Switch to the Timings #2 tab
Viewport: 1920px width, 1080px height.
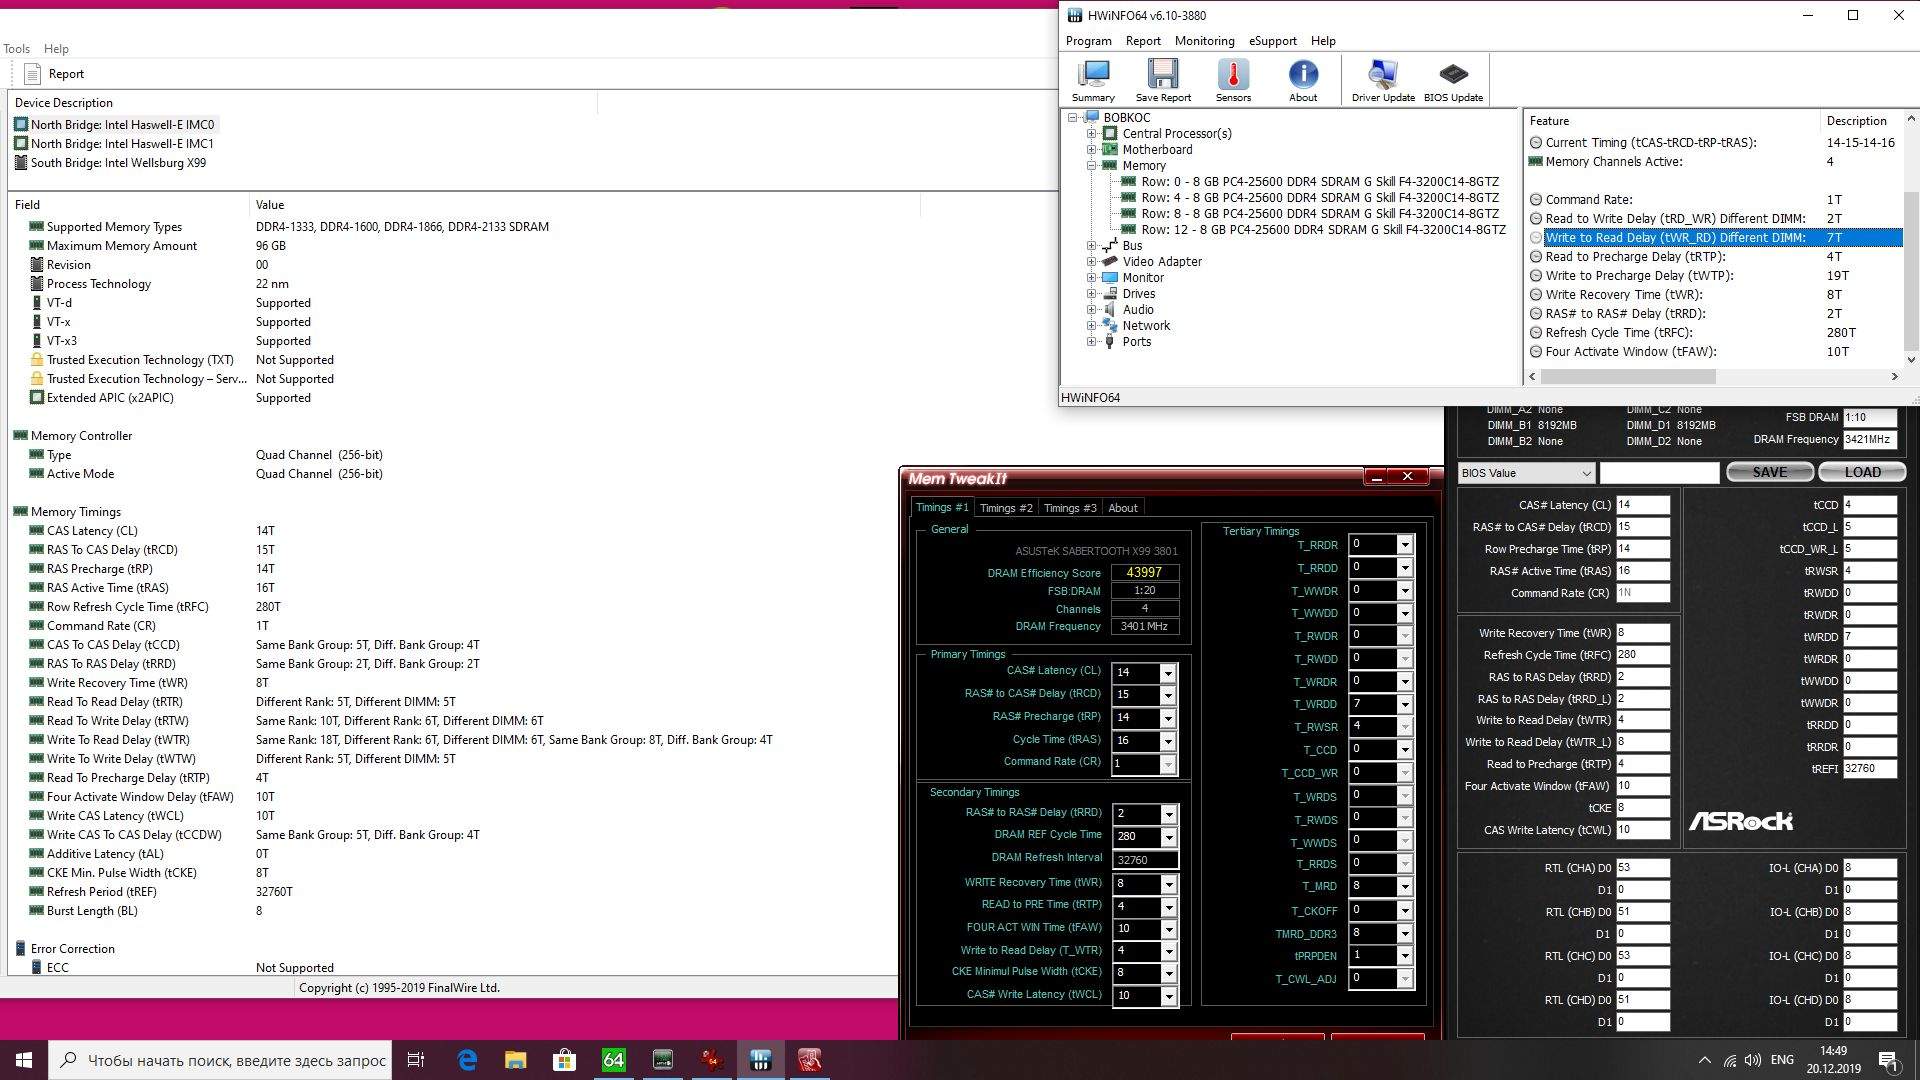point(1005,508)
